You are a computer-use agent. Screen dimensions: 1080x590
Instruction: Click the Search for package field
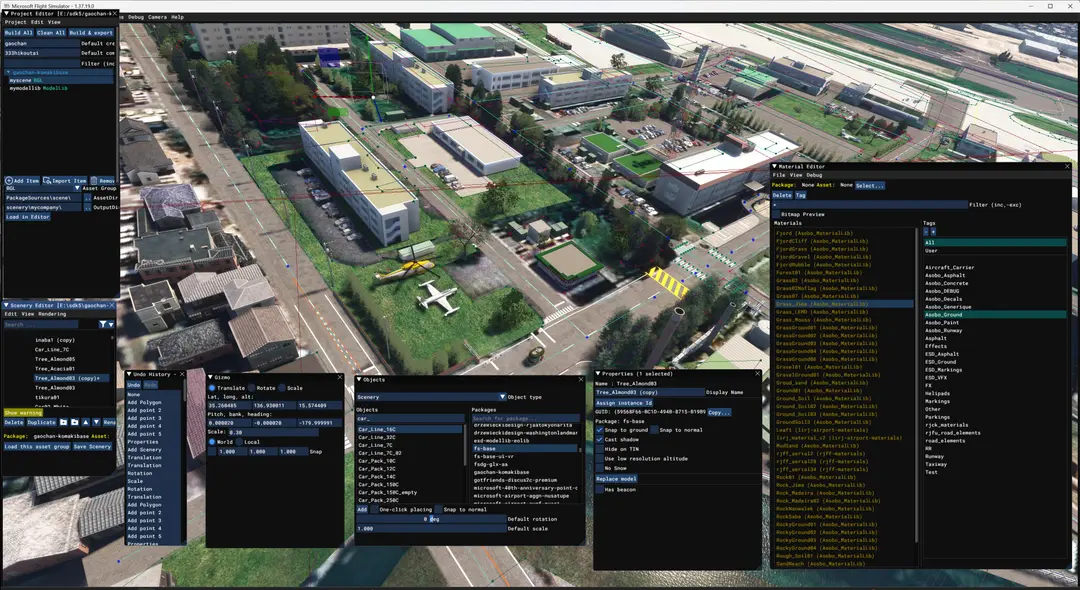coord(525,418)
